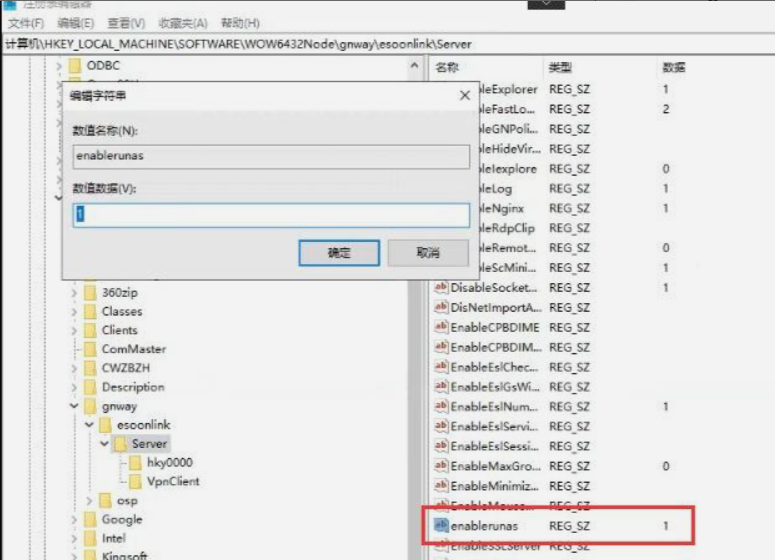Screen dimensions: 775x560
Task: Click the ODBC folder icon
Action: click(73, 66)
